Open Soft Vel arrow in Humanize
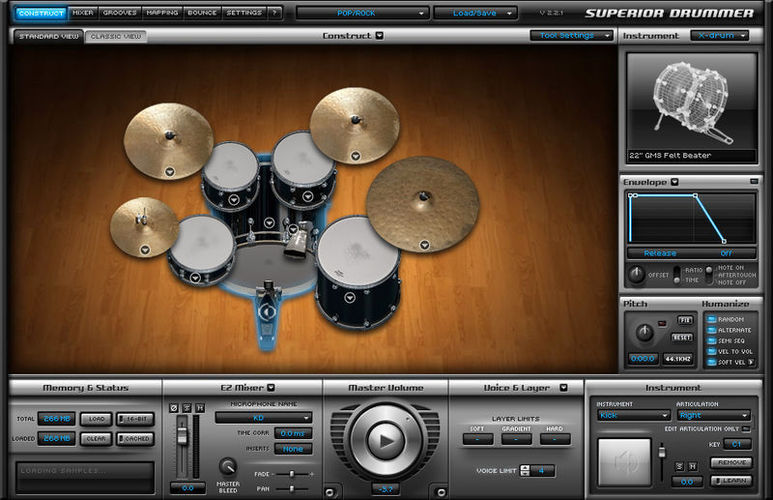Screen dimensions: 773x500 [751, 362]
